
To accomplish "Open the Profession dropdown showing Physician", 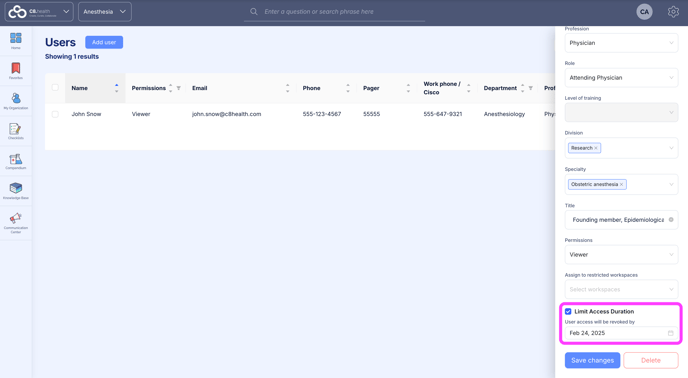I will (621, 43).
